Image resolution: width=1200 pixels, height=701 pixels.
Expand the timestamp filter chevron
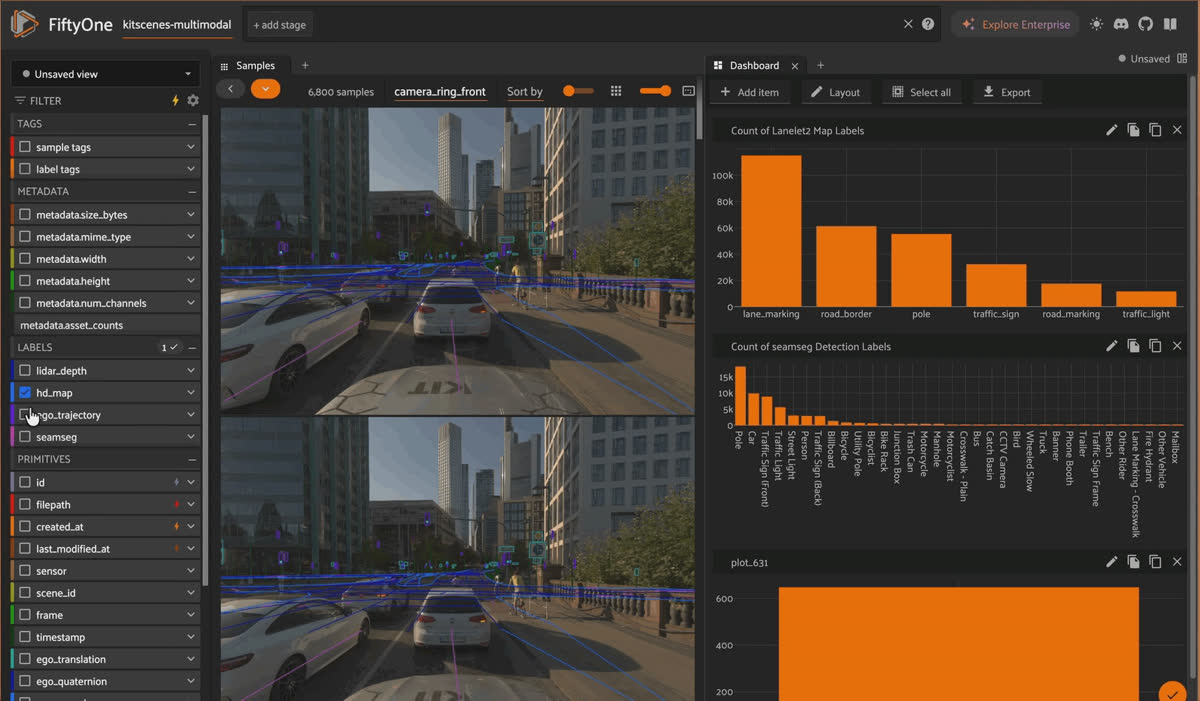click(x=190, y=637)
